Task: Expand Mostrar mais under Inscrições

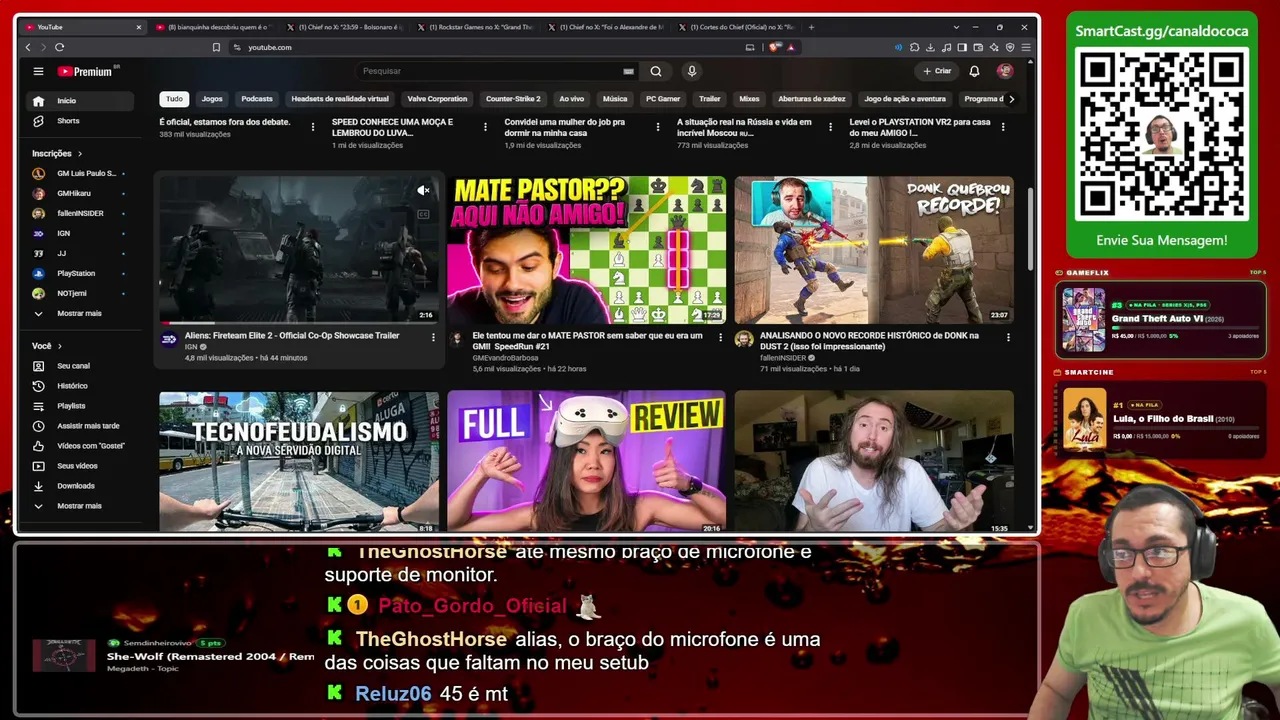Action: pyautogui.click(x=81, y=314)
